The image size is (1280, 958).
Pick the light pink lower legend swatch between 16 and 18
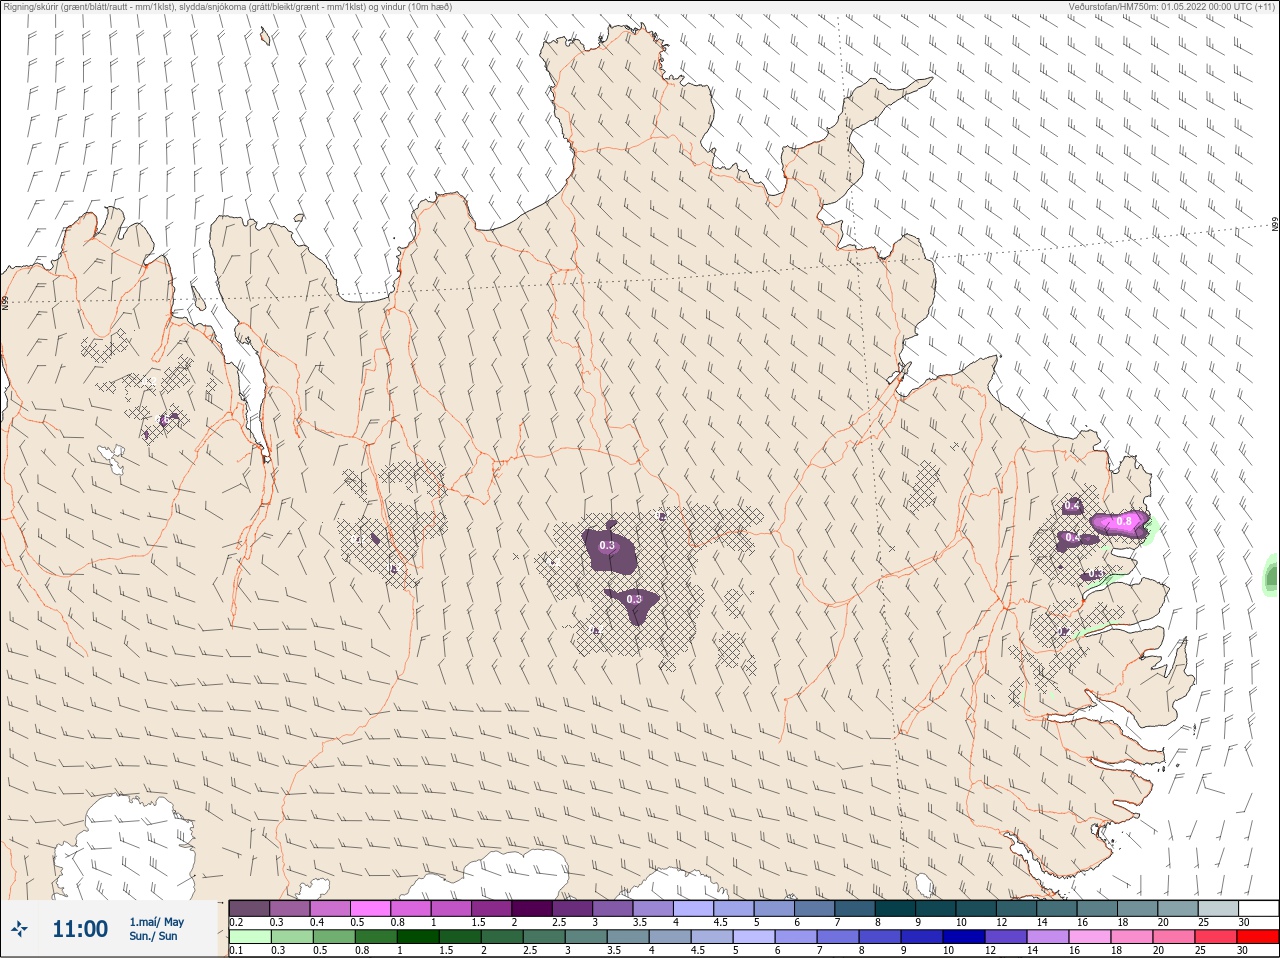pyautogui.click(x=1090, y=937)
